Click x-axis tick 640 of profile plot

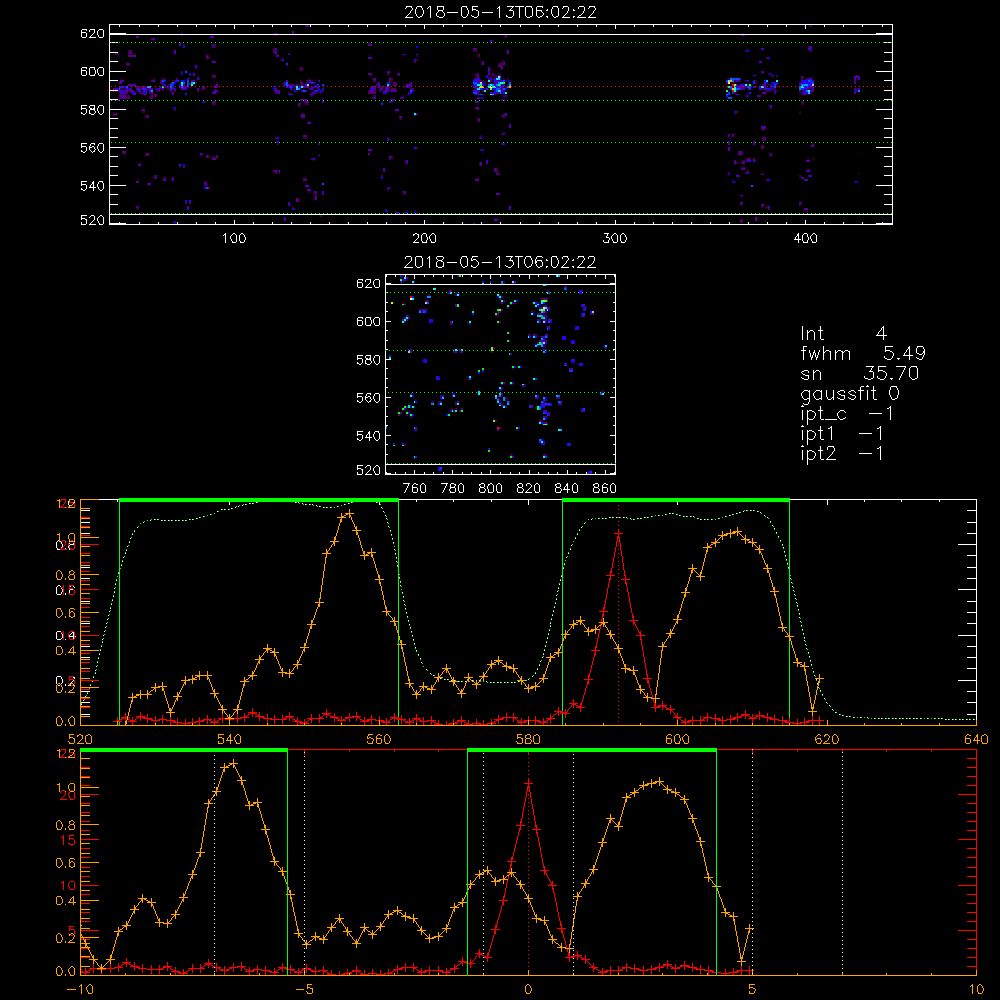tap(976, 739)
